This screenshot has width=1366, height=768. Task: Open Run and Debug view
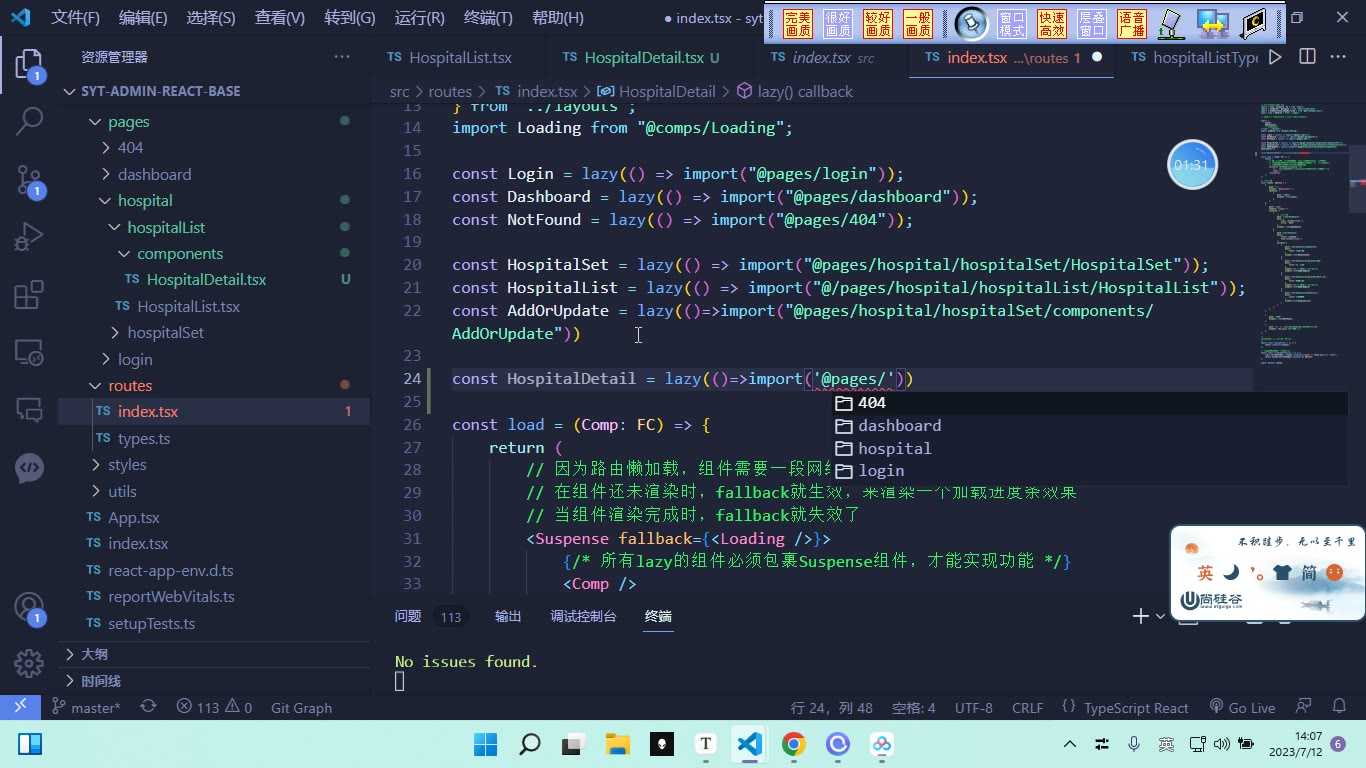29,237
